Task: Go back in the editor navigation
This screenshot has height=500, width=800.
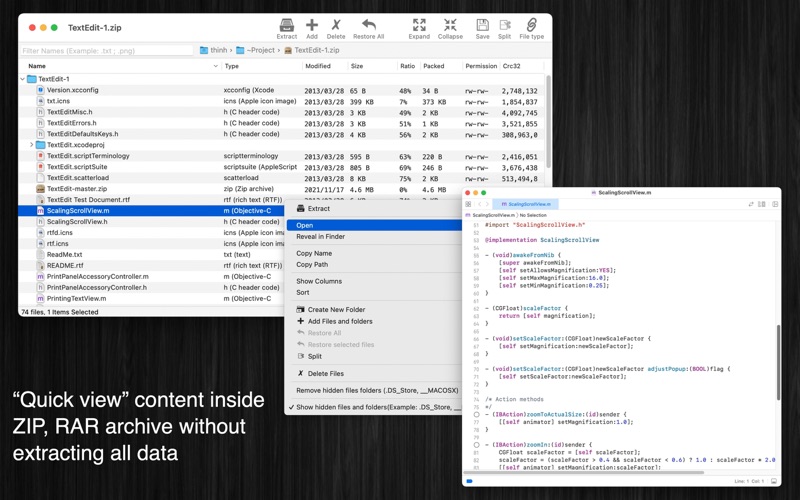Action: pyautogui.click(x=479, y=204)
